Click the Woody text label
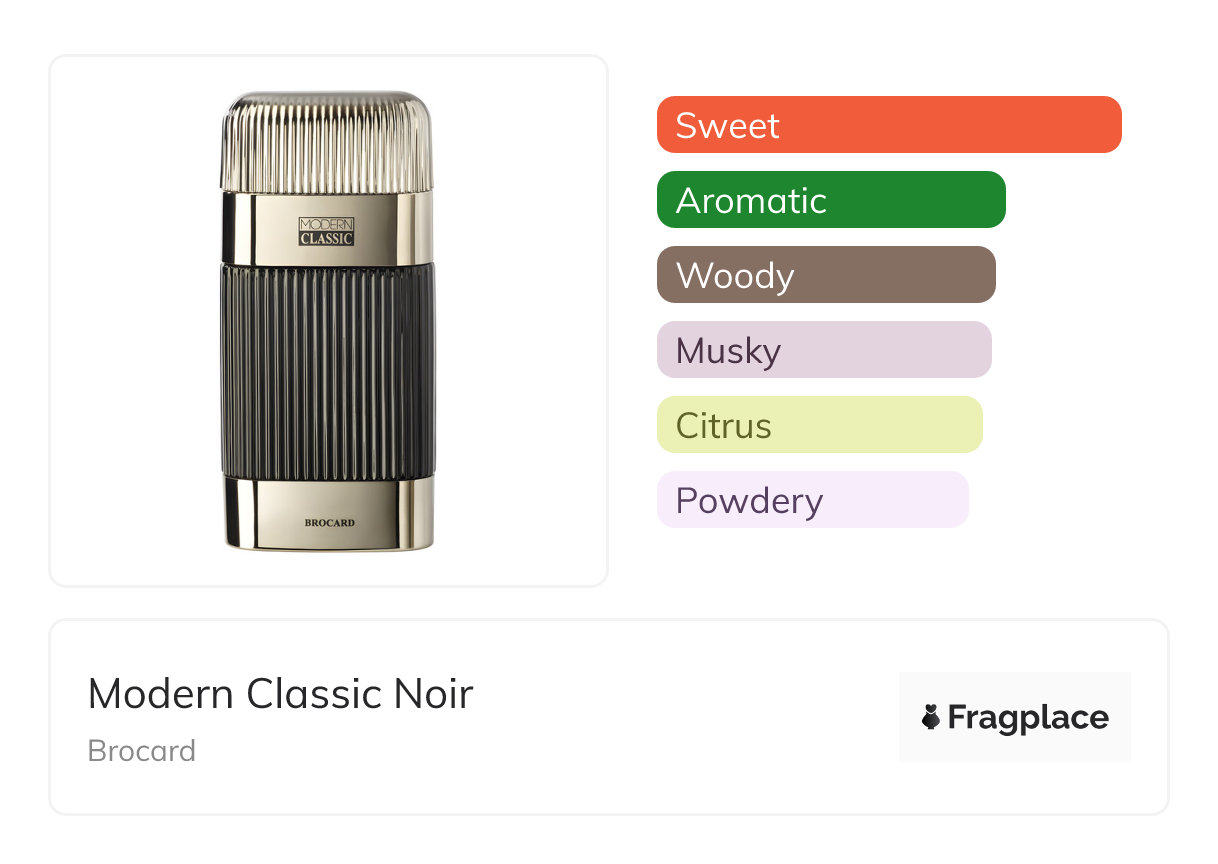Viewport: 1218px width, 864px height. (735, 275)
